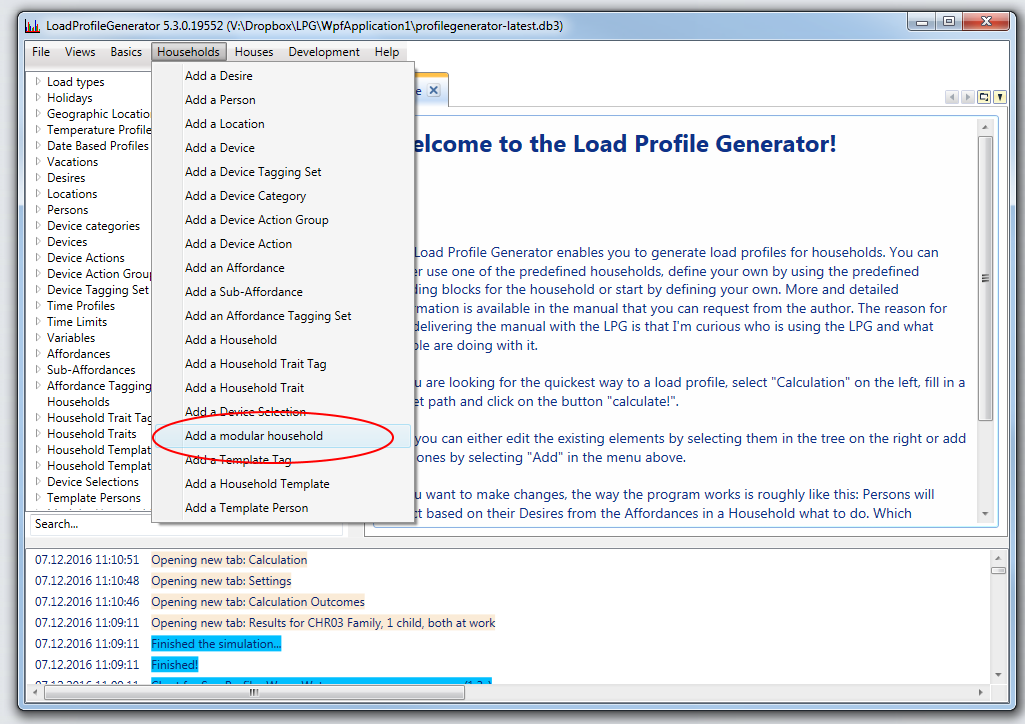Click log entry 'Opening new tab: Calculation'

(229, 560)
